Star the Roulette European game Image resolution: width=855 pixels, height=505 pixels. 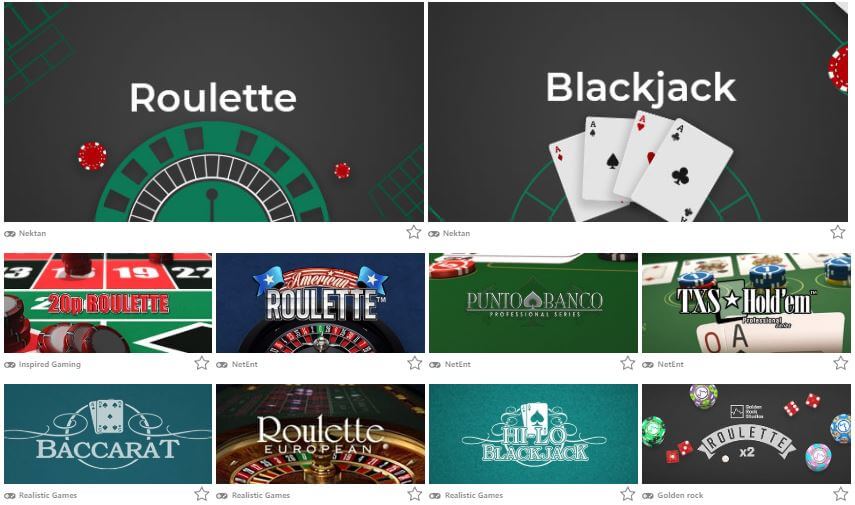click(415, 495)
